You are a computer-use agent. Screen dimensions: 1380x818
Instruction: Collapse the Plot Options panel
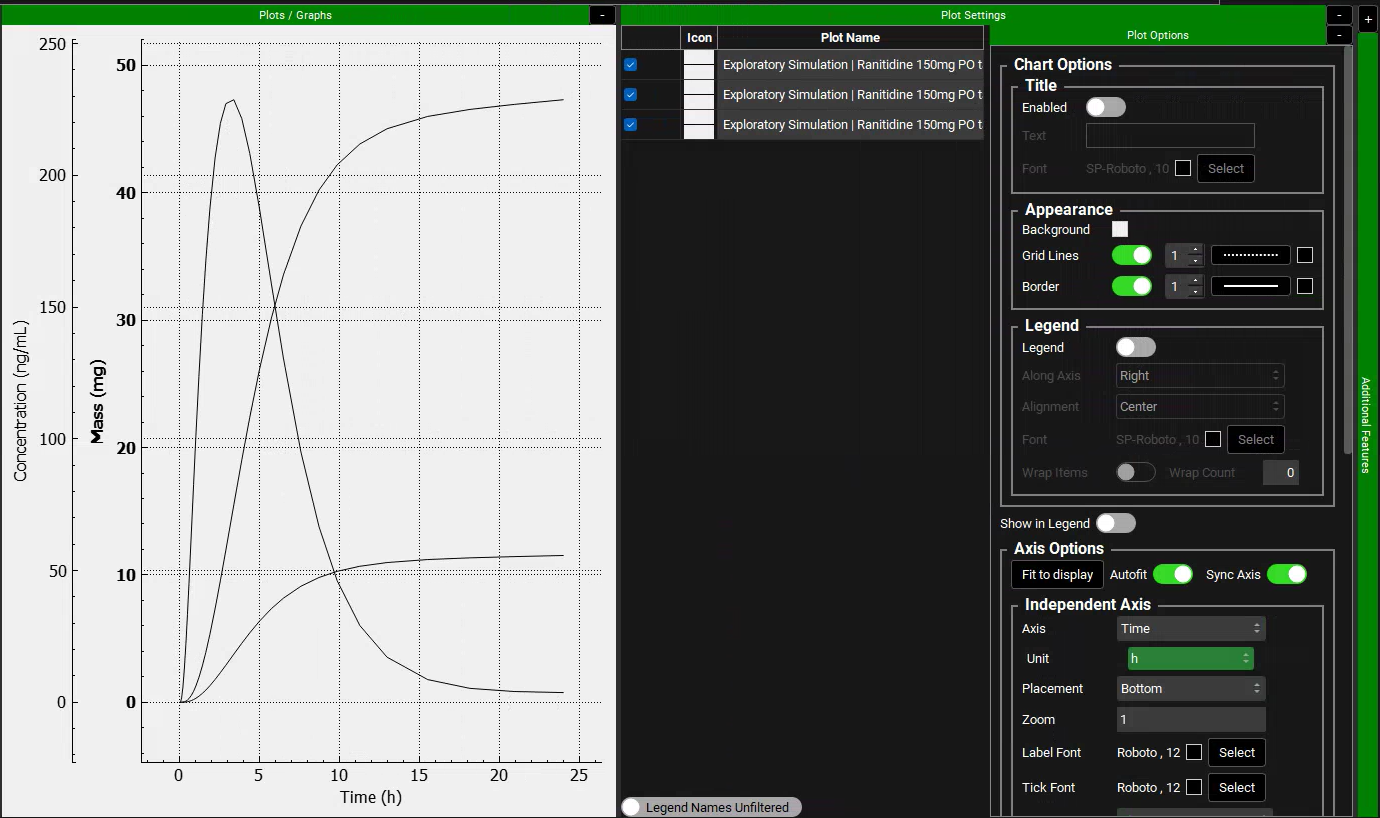coord(1339,35)
